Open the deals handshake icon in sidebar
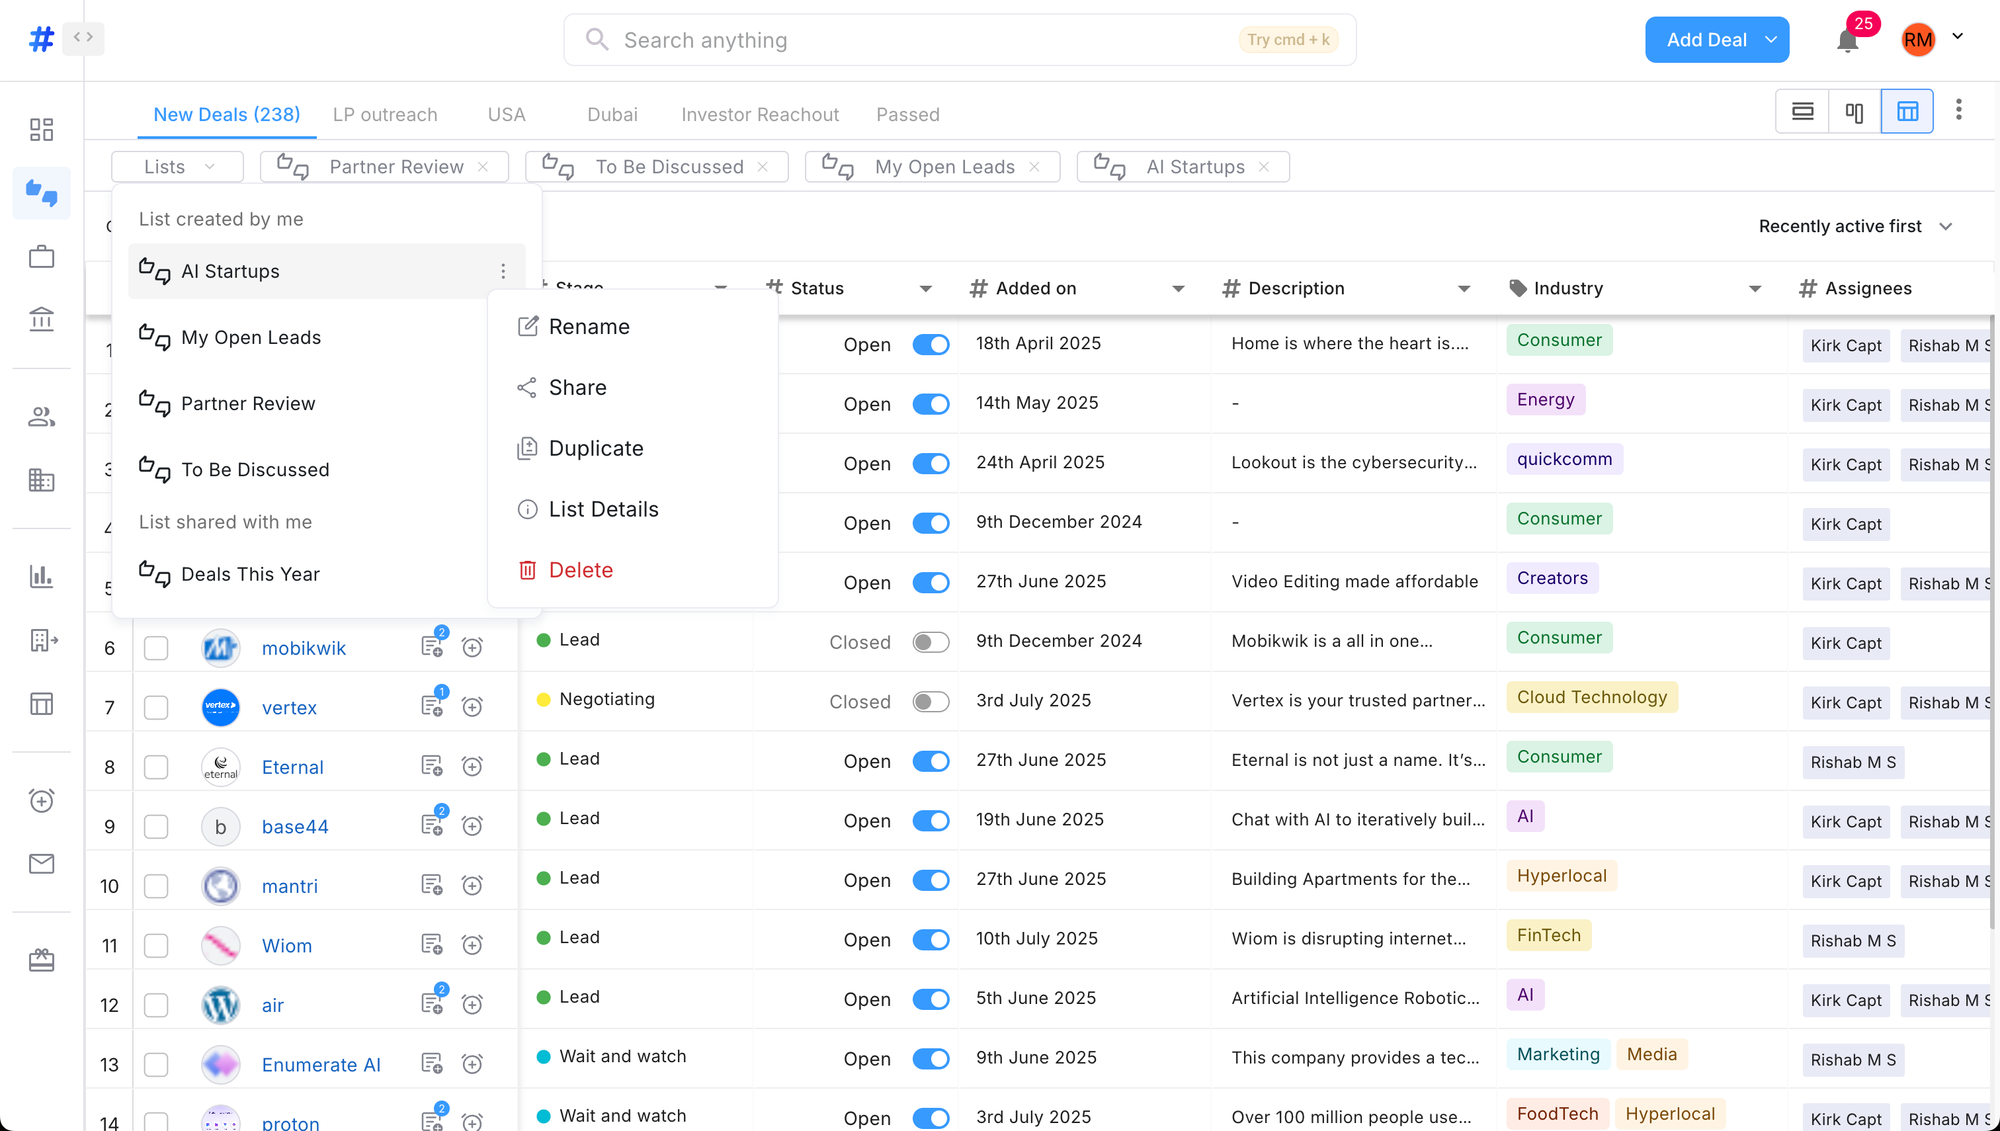The width and height of the screenshot is (2000, 1131). [41, 193]
